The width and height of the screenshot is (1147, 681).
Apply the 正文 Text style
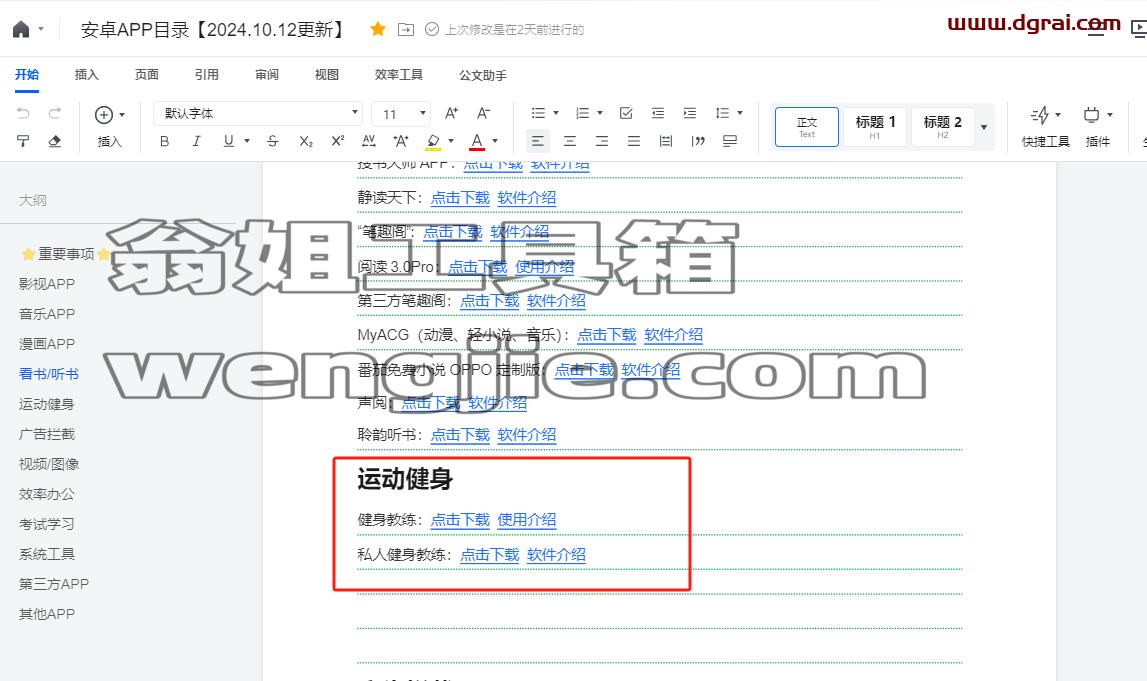pyautogui.click(x=807, y=127)
